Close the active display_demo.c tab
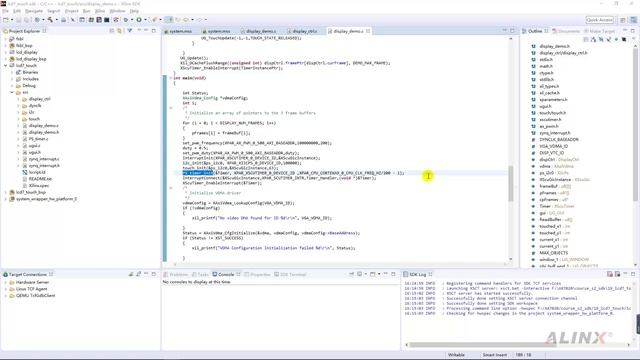 [x=368, y=31]
